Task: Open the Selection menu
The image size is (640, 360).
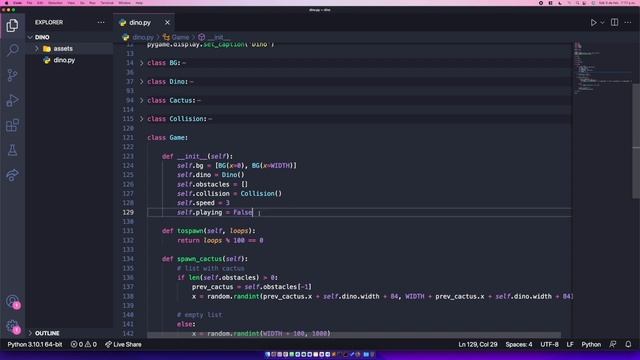Action: pyautogui.click(x=55, y=3)
